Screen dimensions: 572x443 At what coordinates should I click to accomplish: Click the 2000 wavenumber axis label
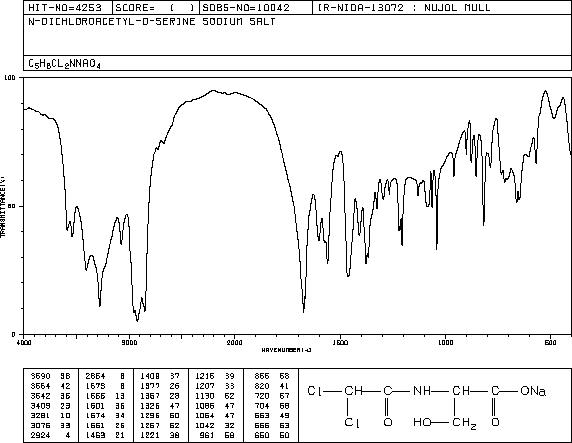[234, 342]
